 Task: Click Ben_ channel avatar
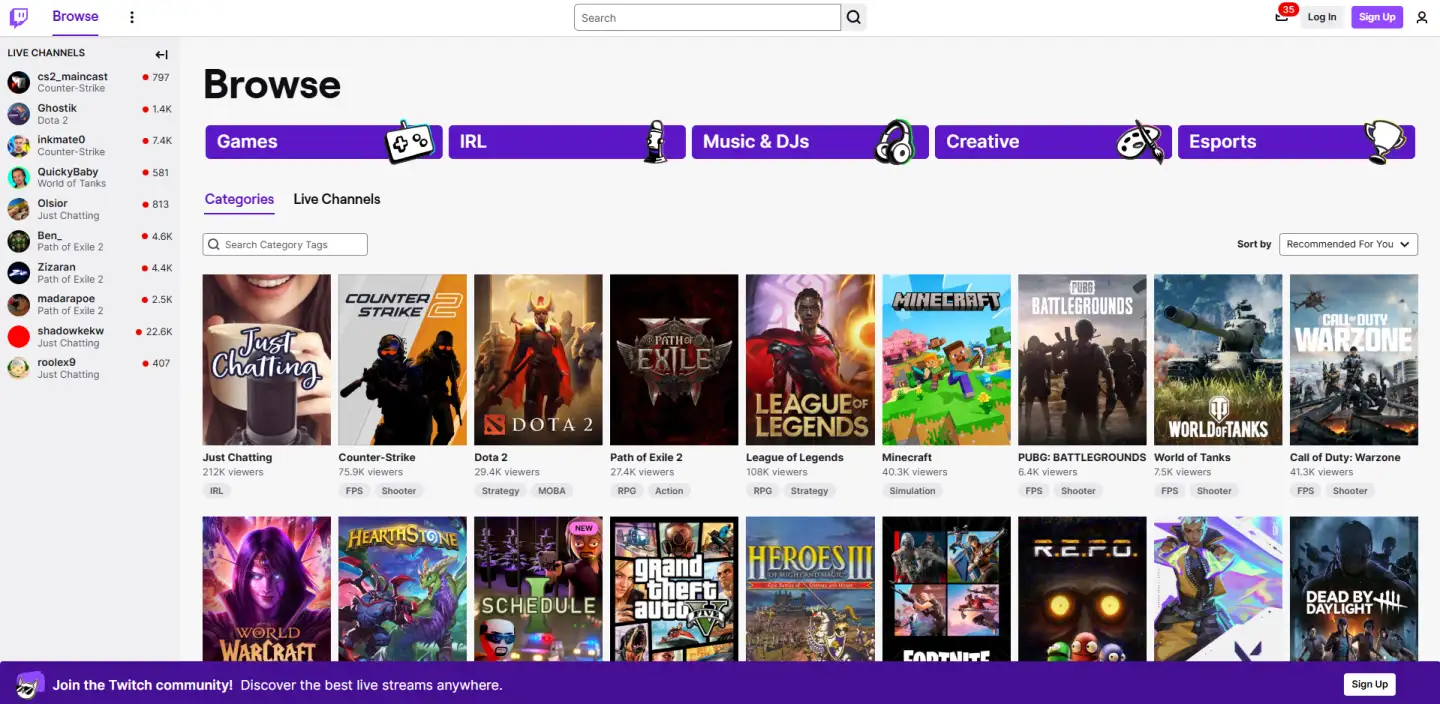(x=19, y=241)
